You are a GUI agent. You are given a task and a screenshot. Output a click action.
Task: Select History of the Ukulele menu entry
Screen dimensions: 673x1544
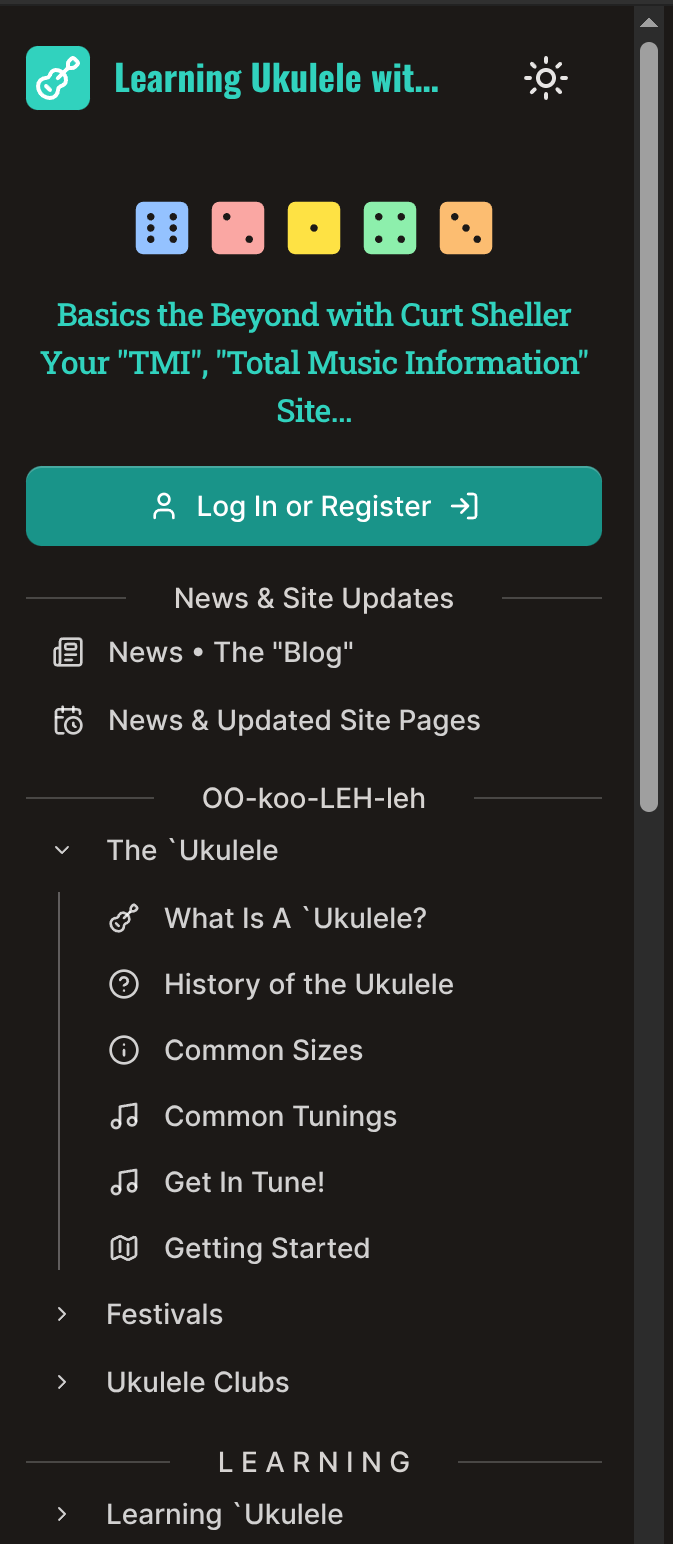(308, 983)
